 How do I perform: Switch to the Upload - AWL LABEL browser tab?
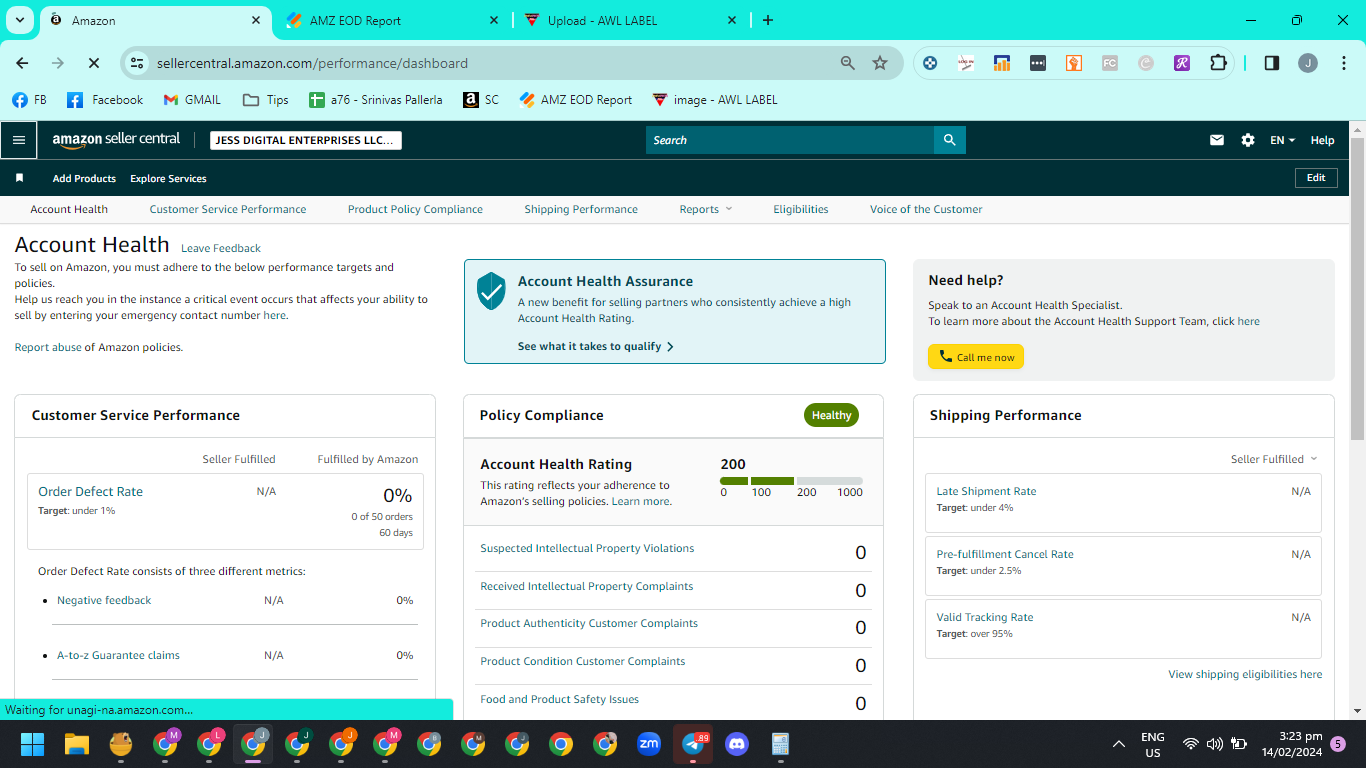pos(630,20)
